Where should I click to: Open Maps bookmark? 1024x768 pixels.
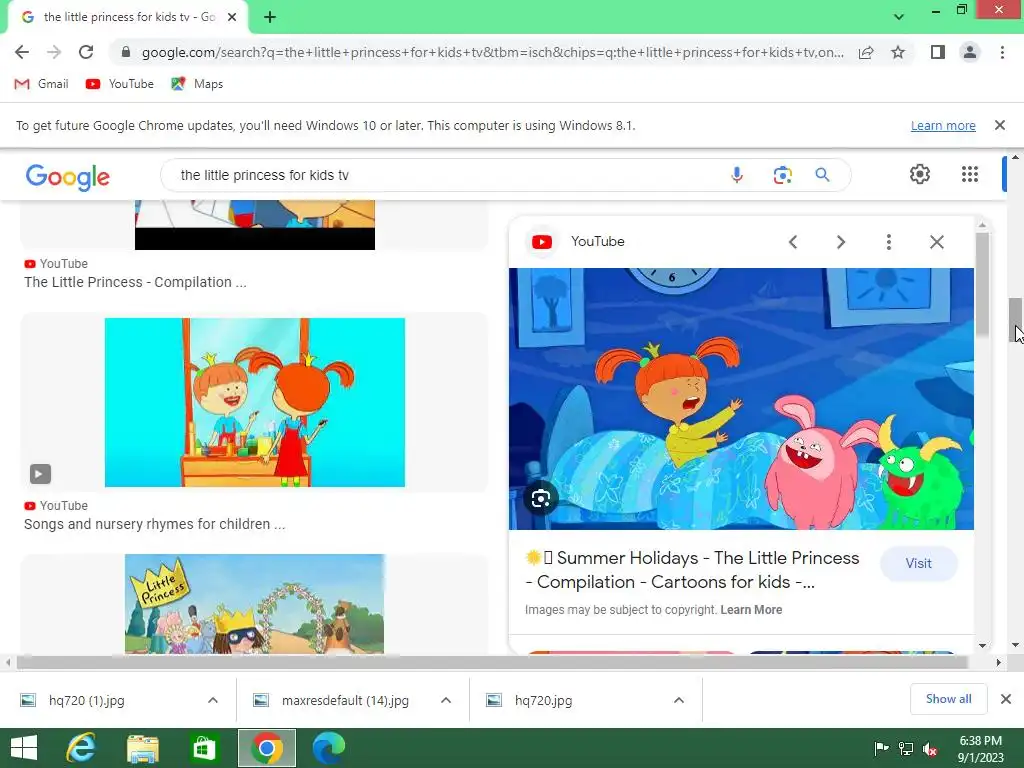coord(197,84)
